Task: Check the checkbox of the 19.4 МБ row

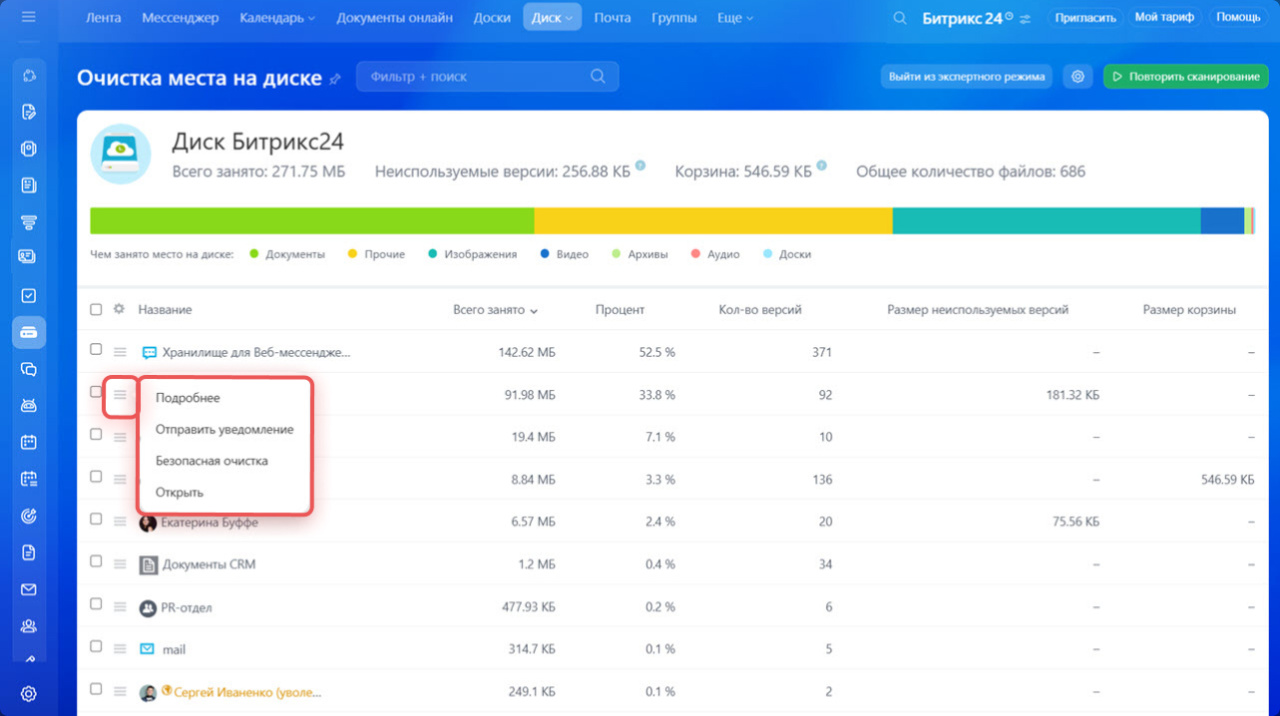Action: tap(96, 434)
